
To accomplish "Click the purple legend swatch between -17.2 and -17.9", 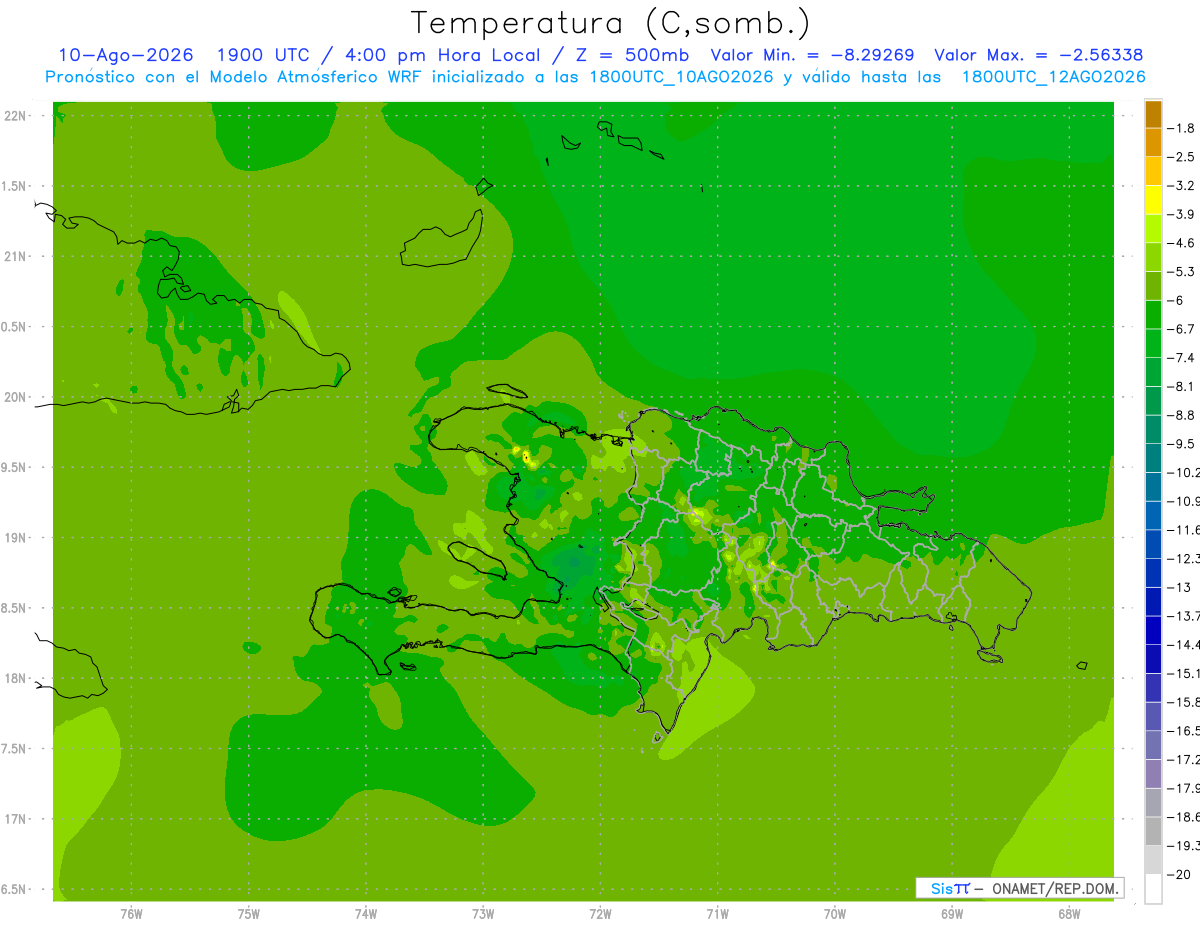I will (1153, 773).
